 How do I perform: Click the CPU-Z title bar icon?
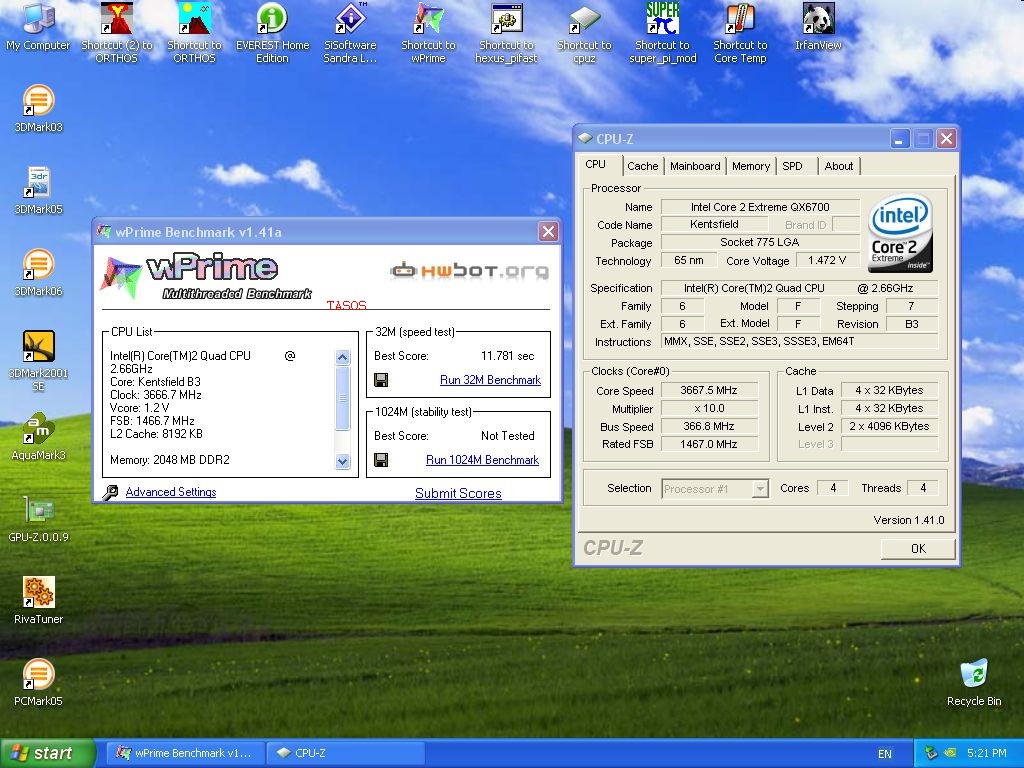585,138
